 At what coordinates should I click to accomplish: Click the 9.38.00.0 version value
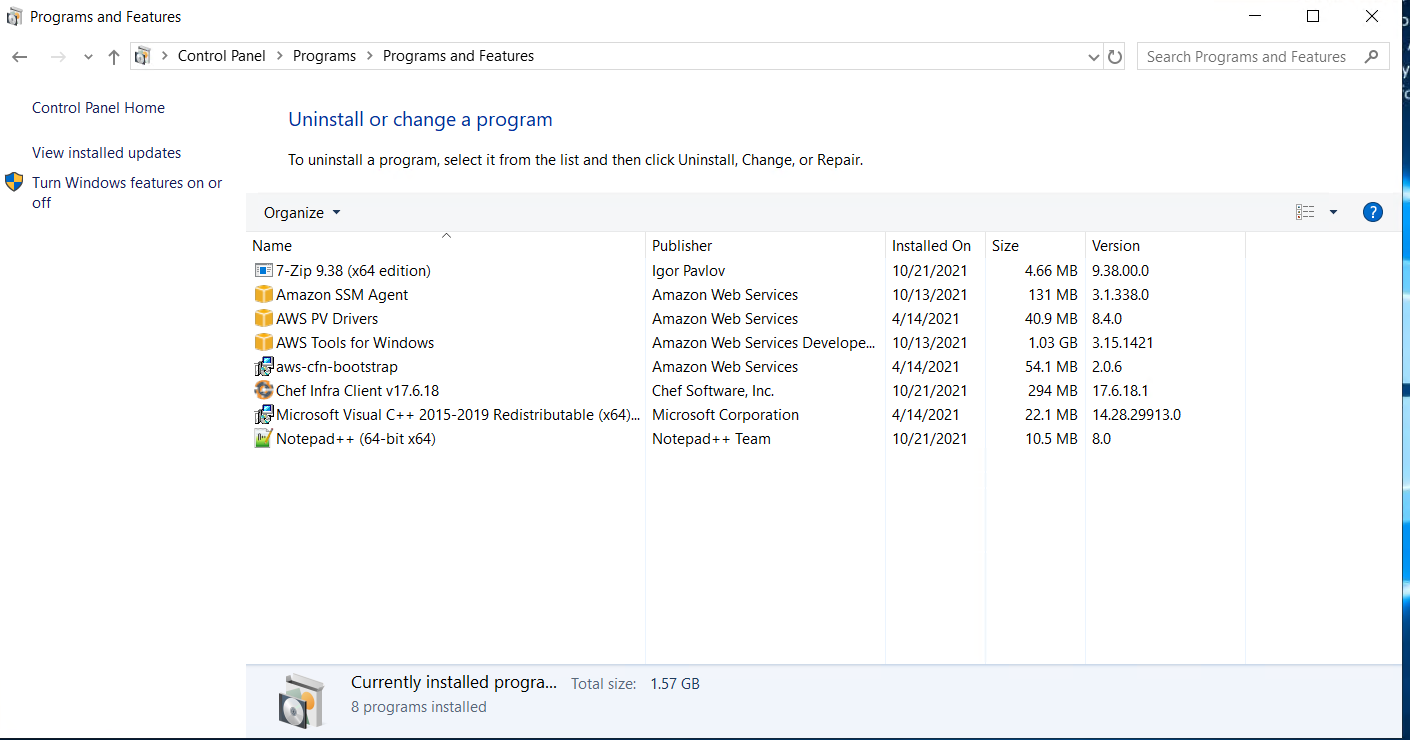1120,271
